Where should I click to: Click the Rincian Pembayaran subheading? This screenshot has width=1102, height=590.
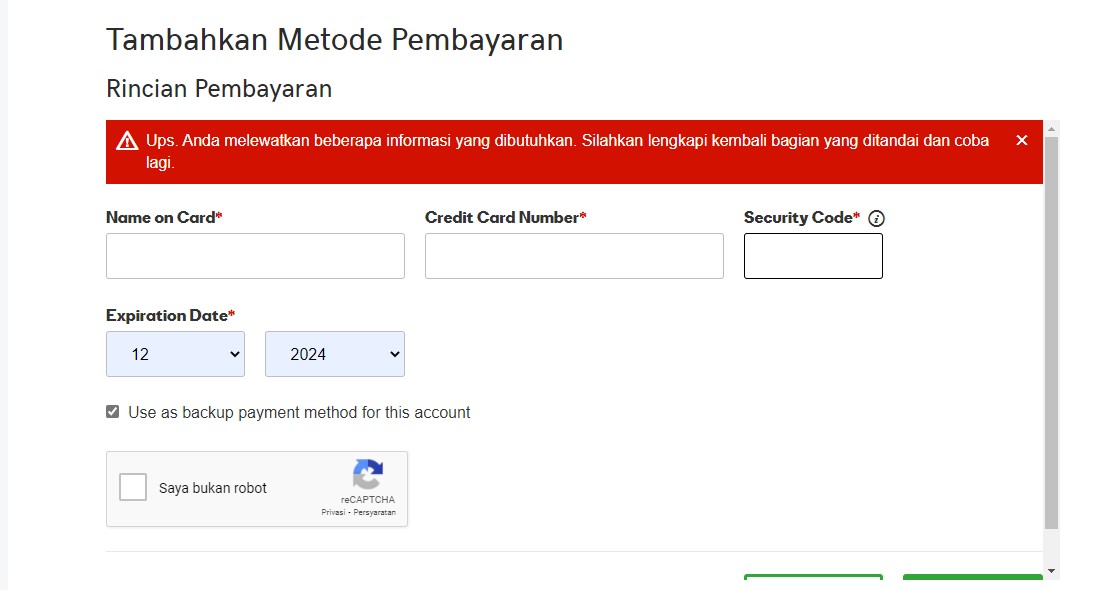[x=219, y=89]
